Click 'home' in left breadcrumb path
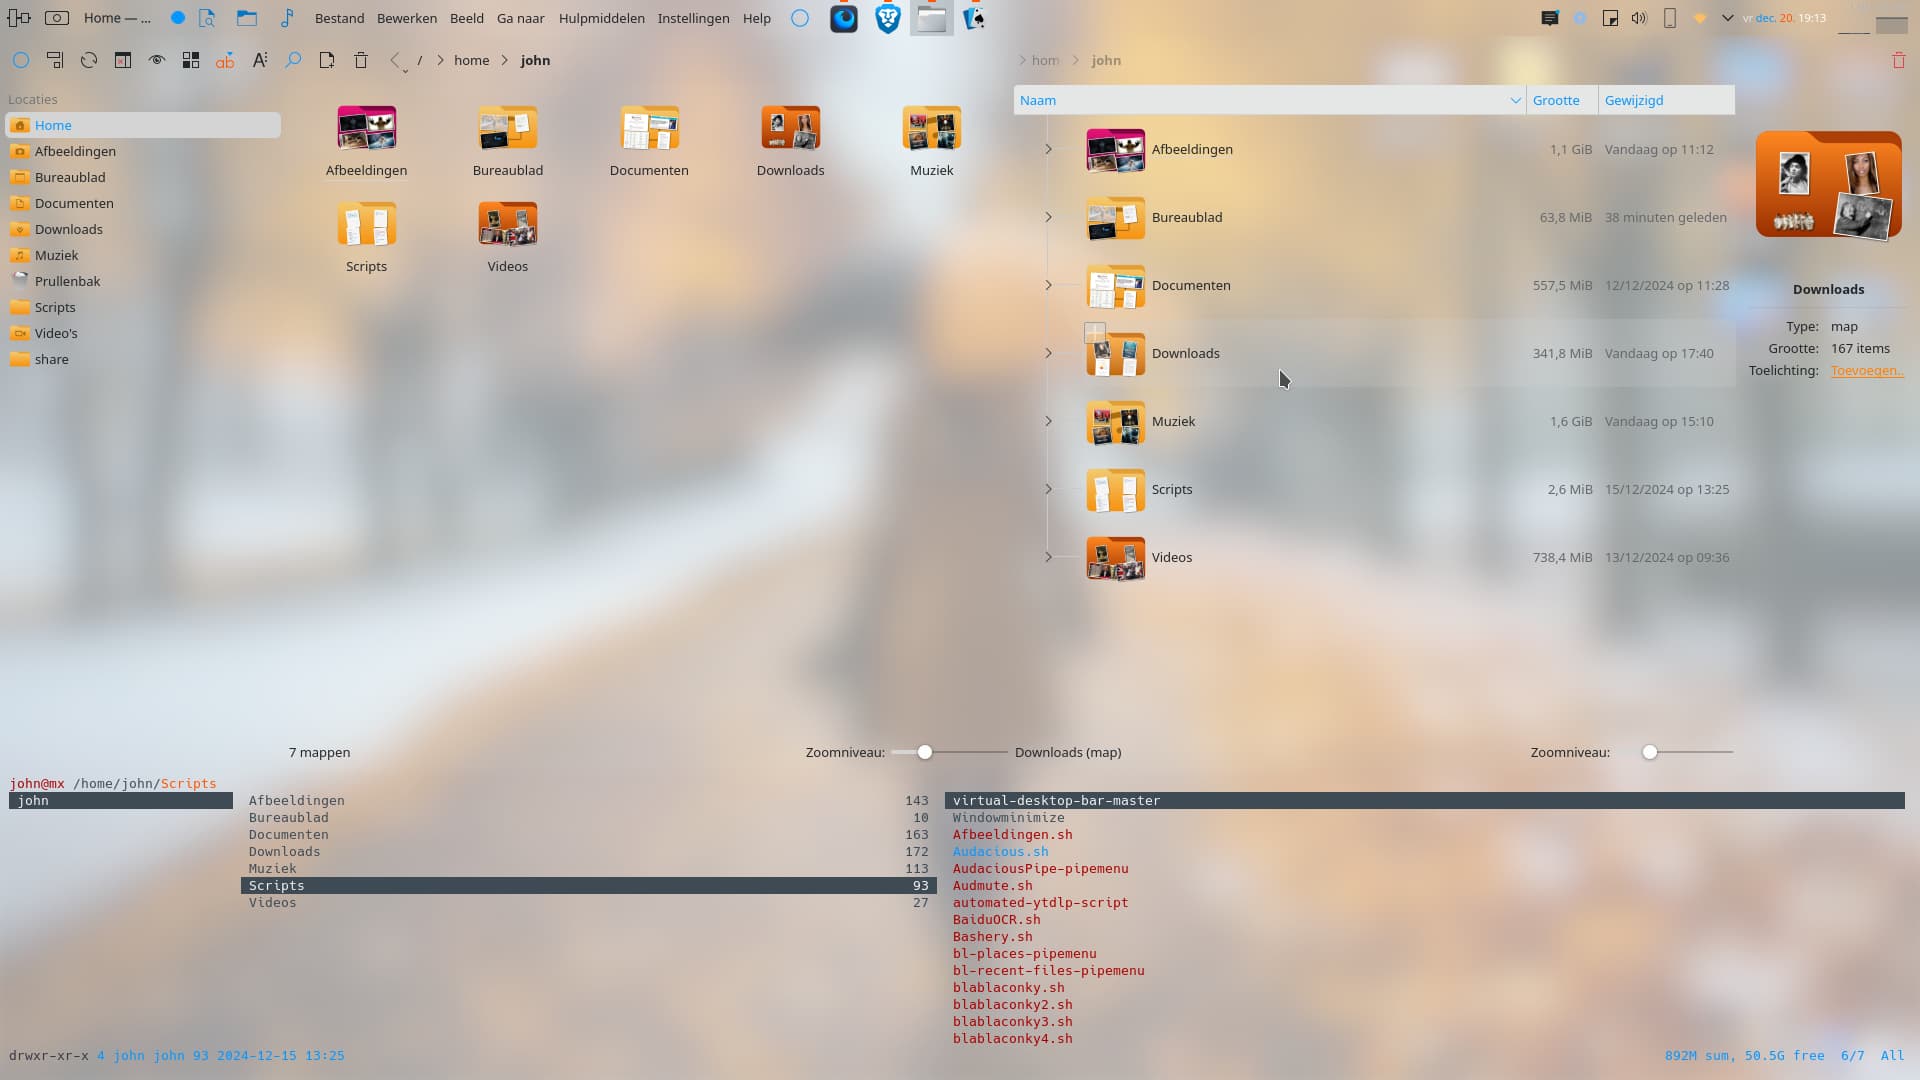 (472, 60)
